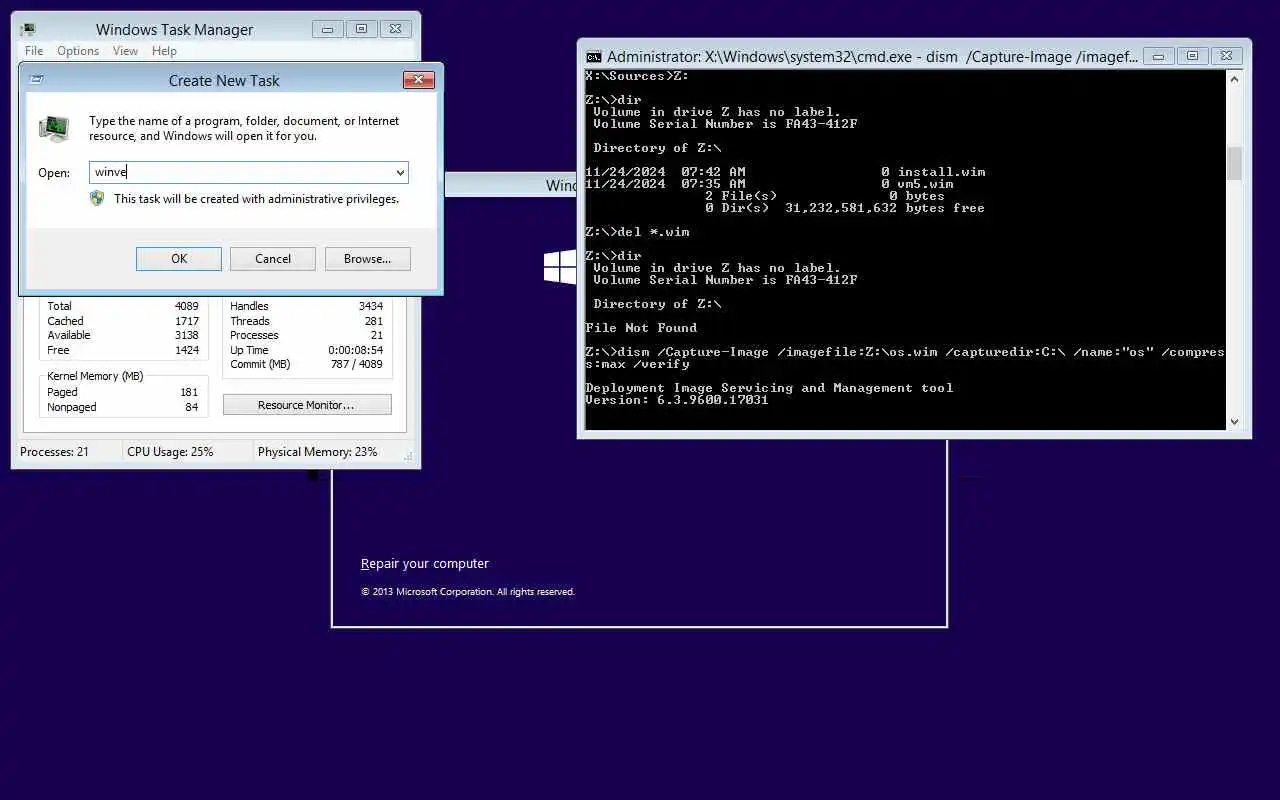
Task: Click the del *.wim command line
Action: click(x=637, y=232)
